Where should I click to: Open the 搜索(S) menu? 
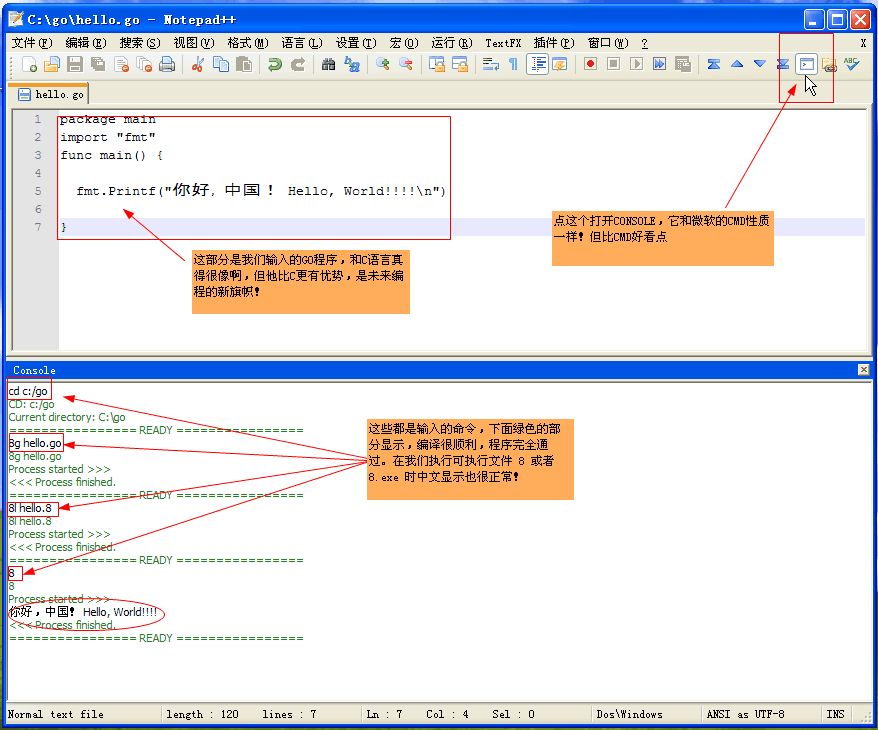(x=140, y=43)
